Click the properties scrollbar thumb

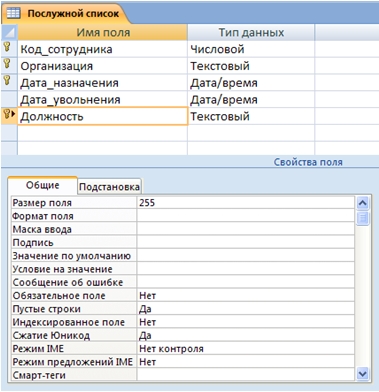coord(362,218)
